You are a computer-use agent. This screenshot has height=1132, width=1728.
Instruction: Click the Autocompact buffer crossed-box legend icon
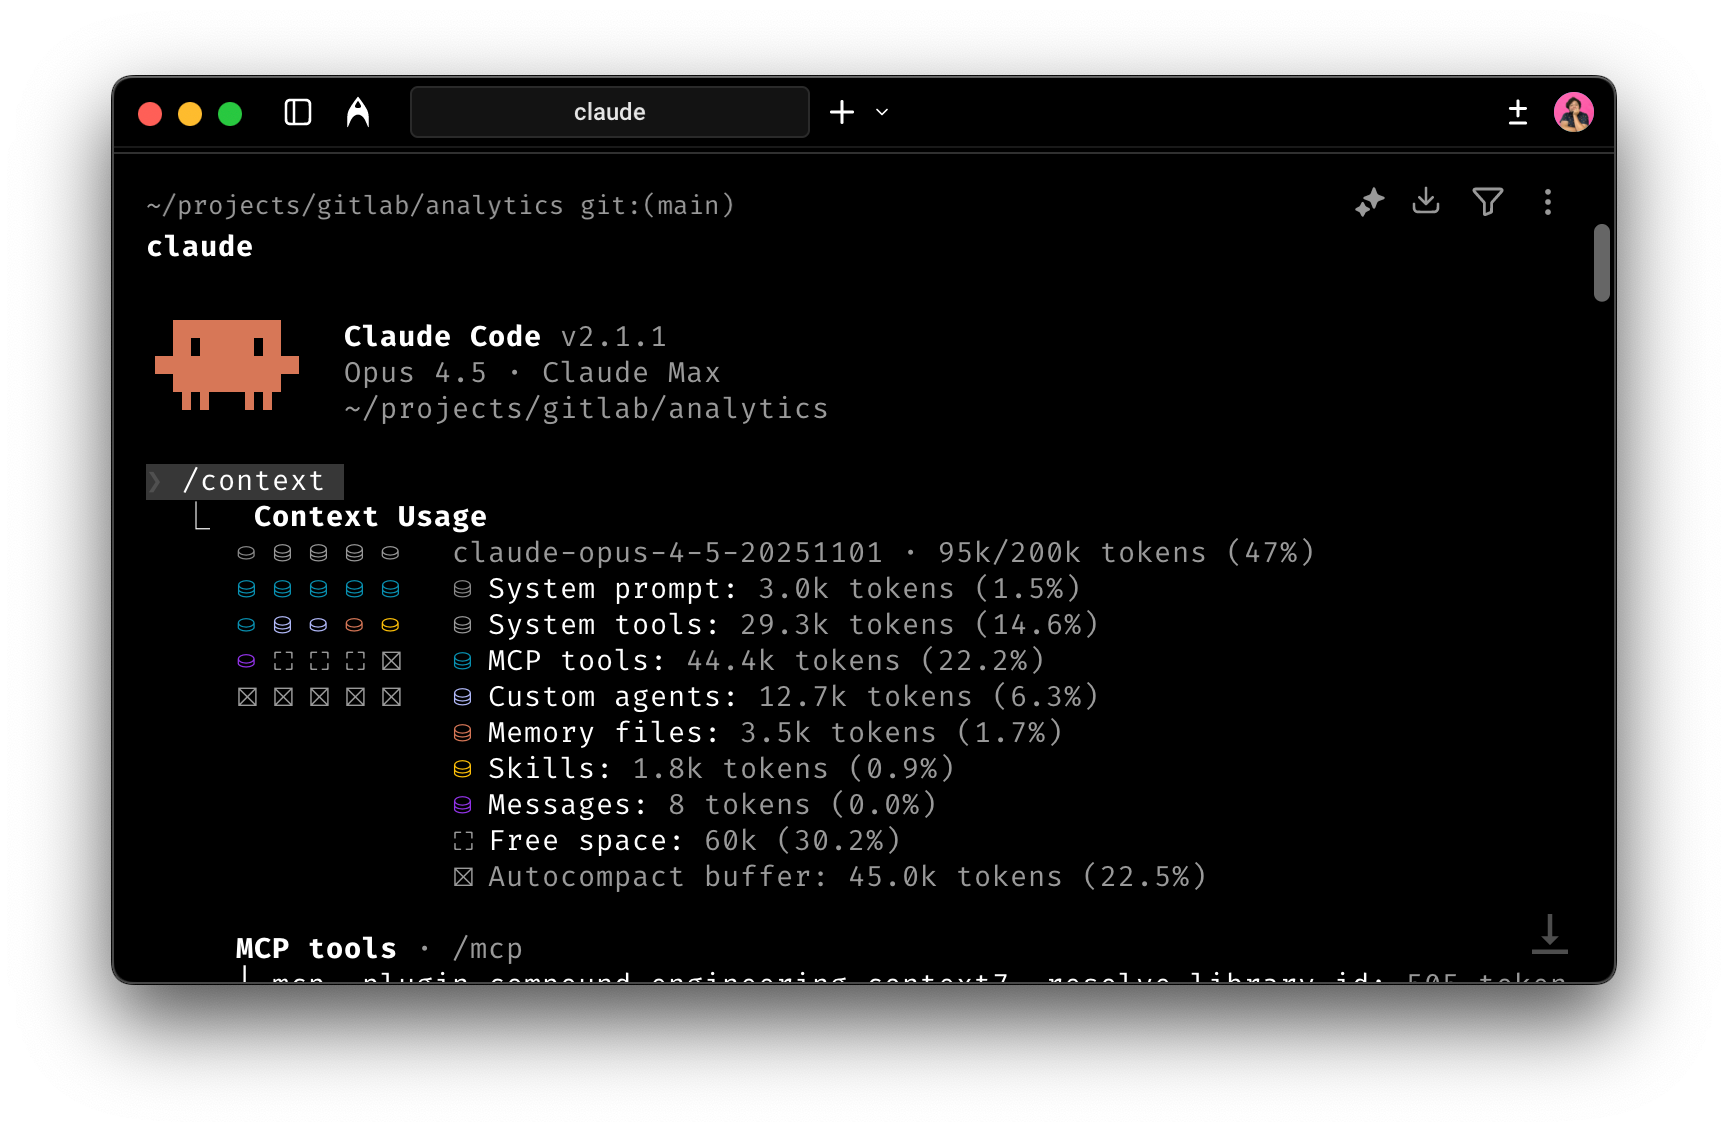click(462, 877)
